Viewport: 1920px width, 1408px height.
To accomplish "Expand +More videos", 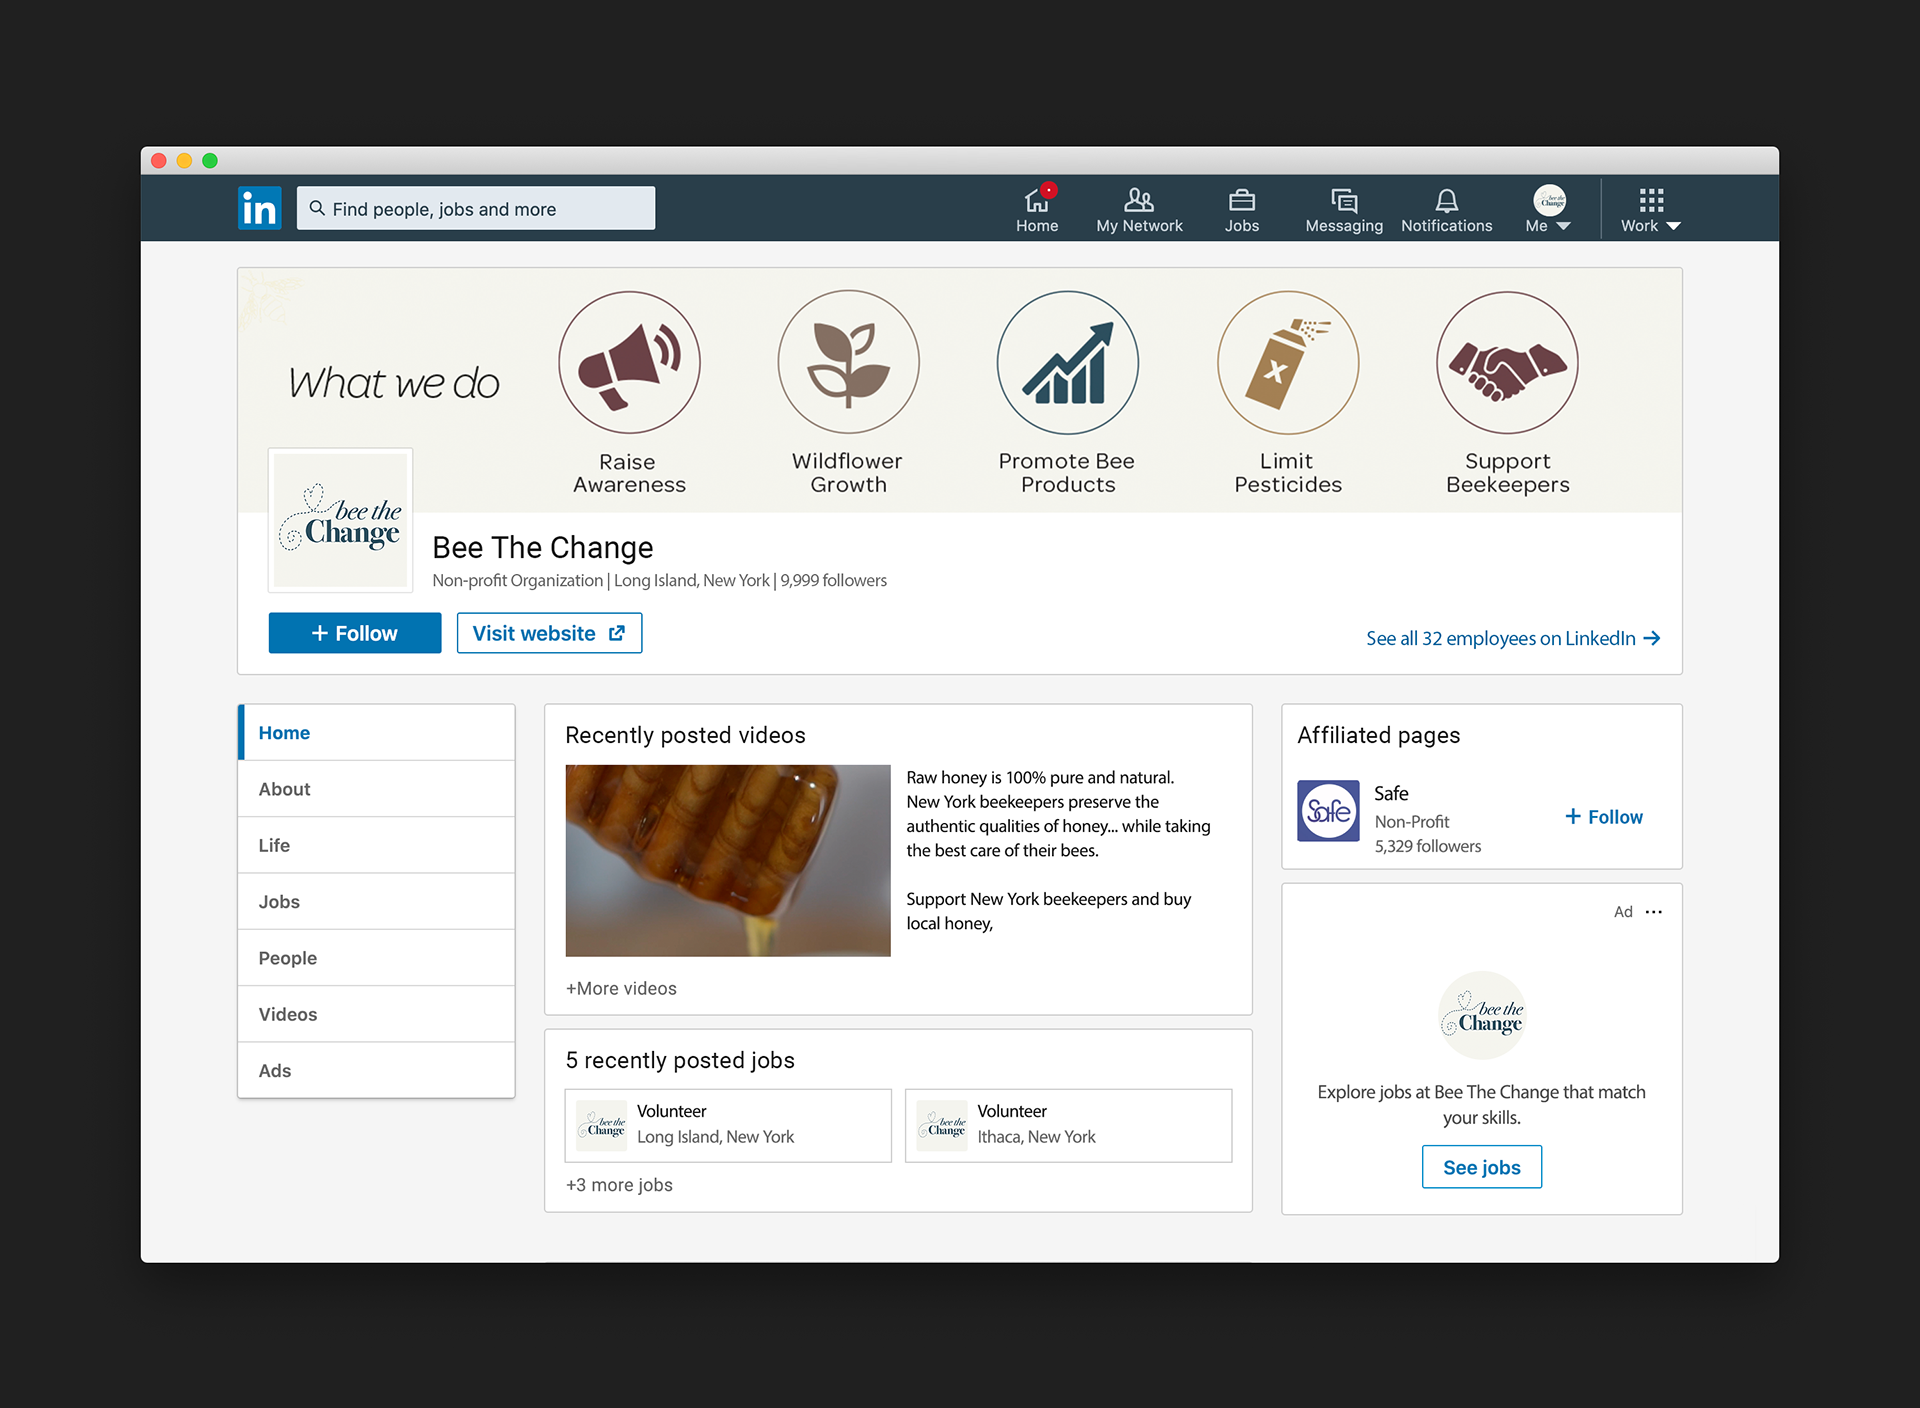I will [621, 988].
